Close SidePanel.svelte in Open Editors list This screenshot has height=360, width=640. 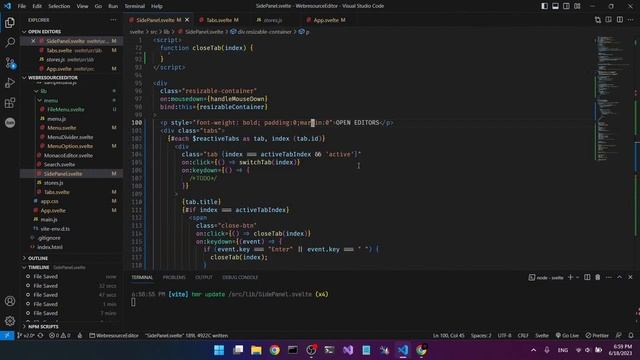coord(33,41)
